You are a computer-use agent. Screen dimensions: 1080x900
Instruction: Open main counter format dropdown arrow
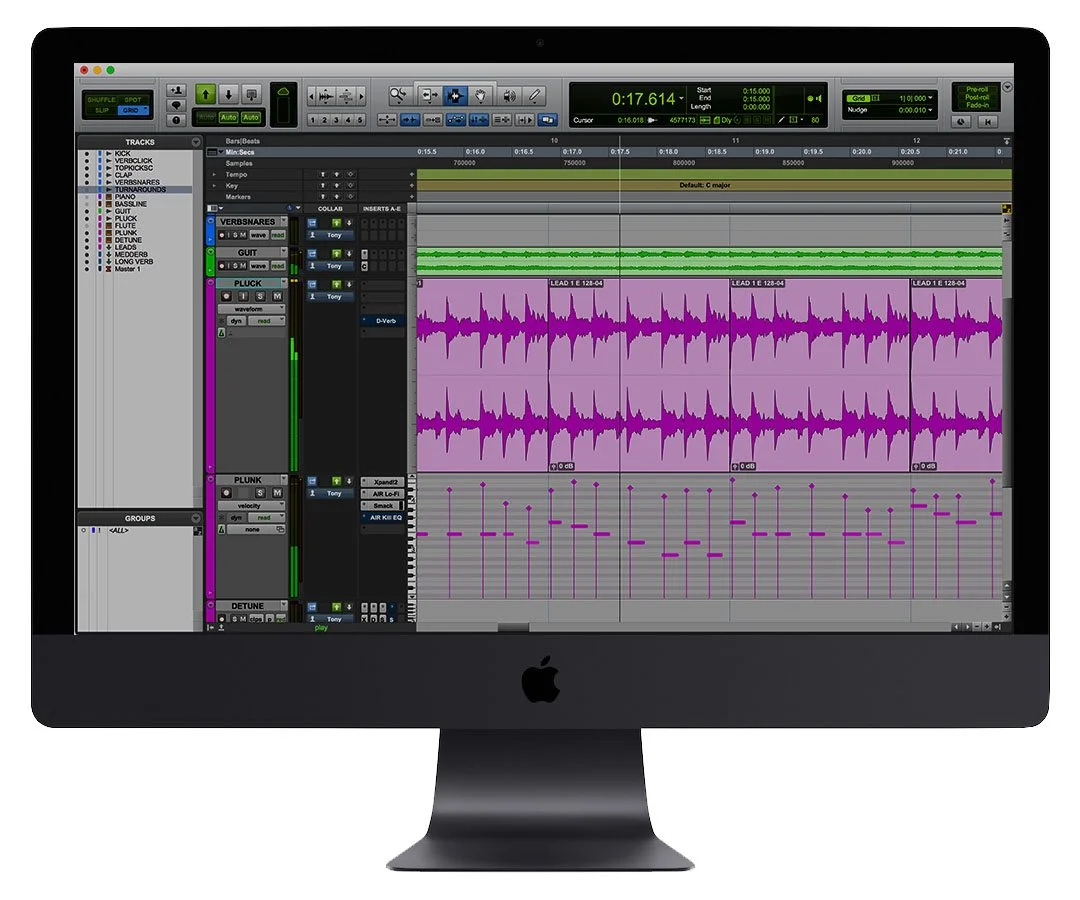click(x=681, y=98)
